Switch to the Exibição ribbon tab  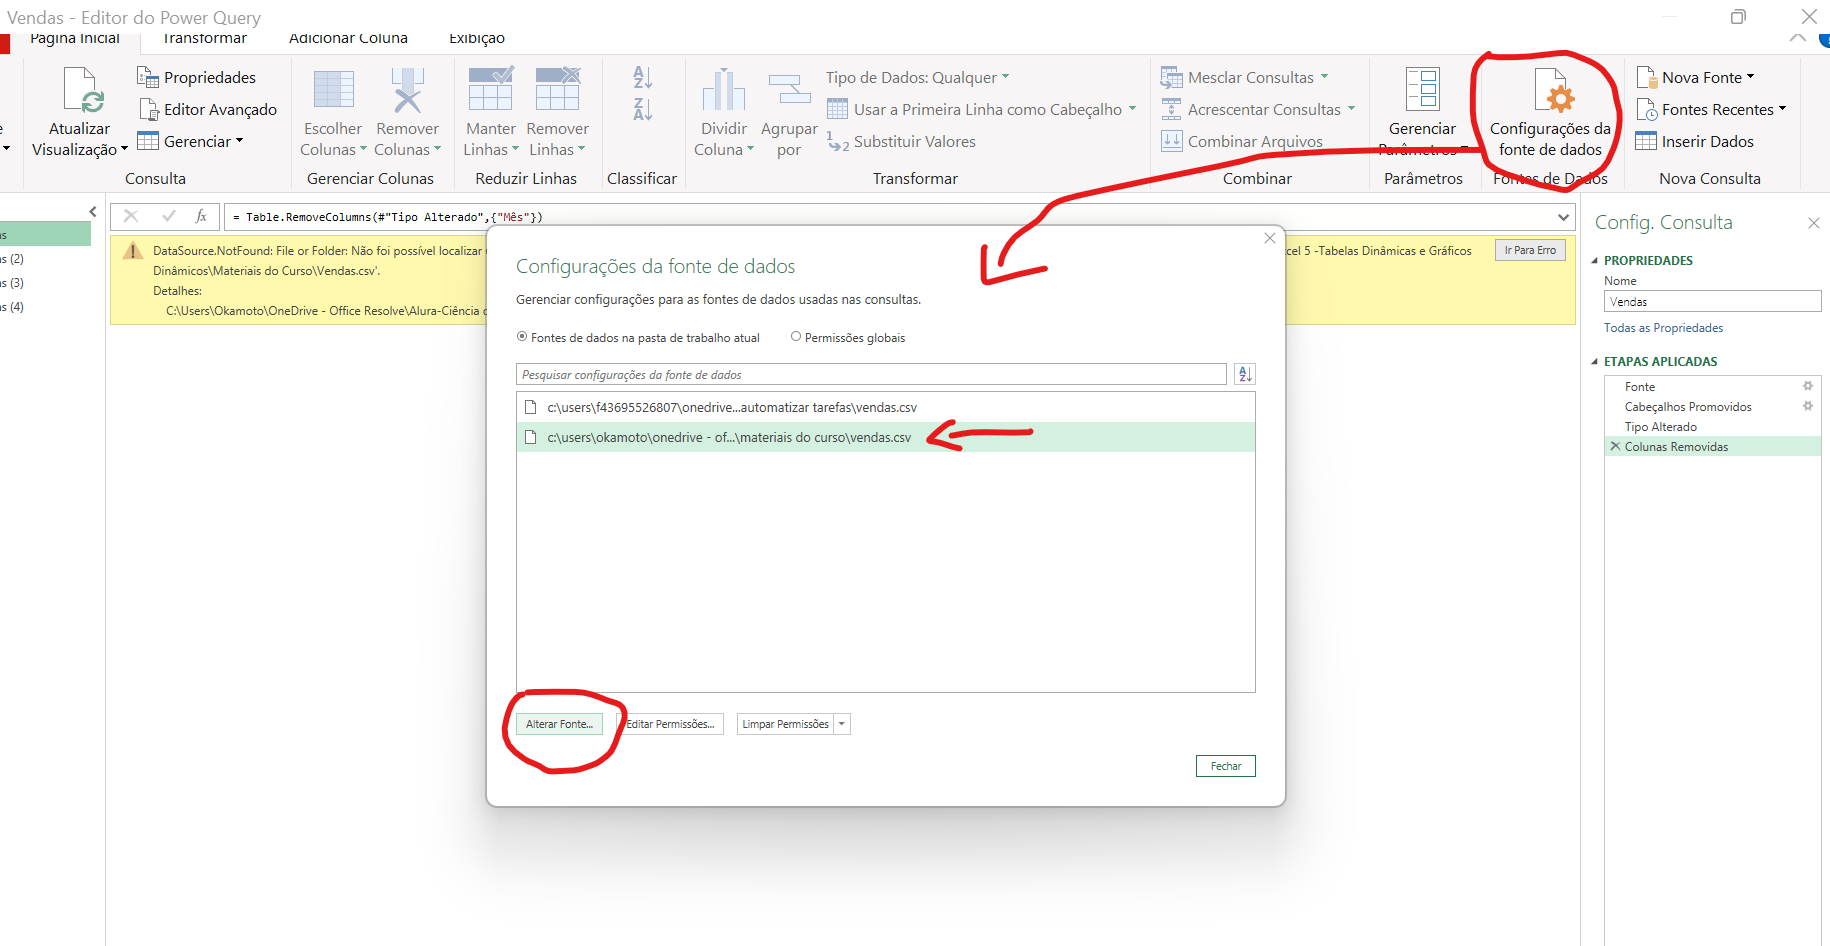pos(477,39)
